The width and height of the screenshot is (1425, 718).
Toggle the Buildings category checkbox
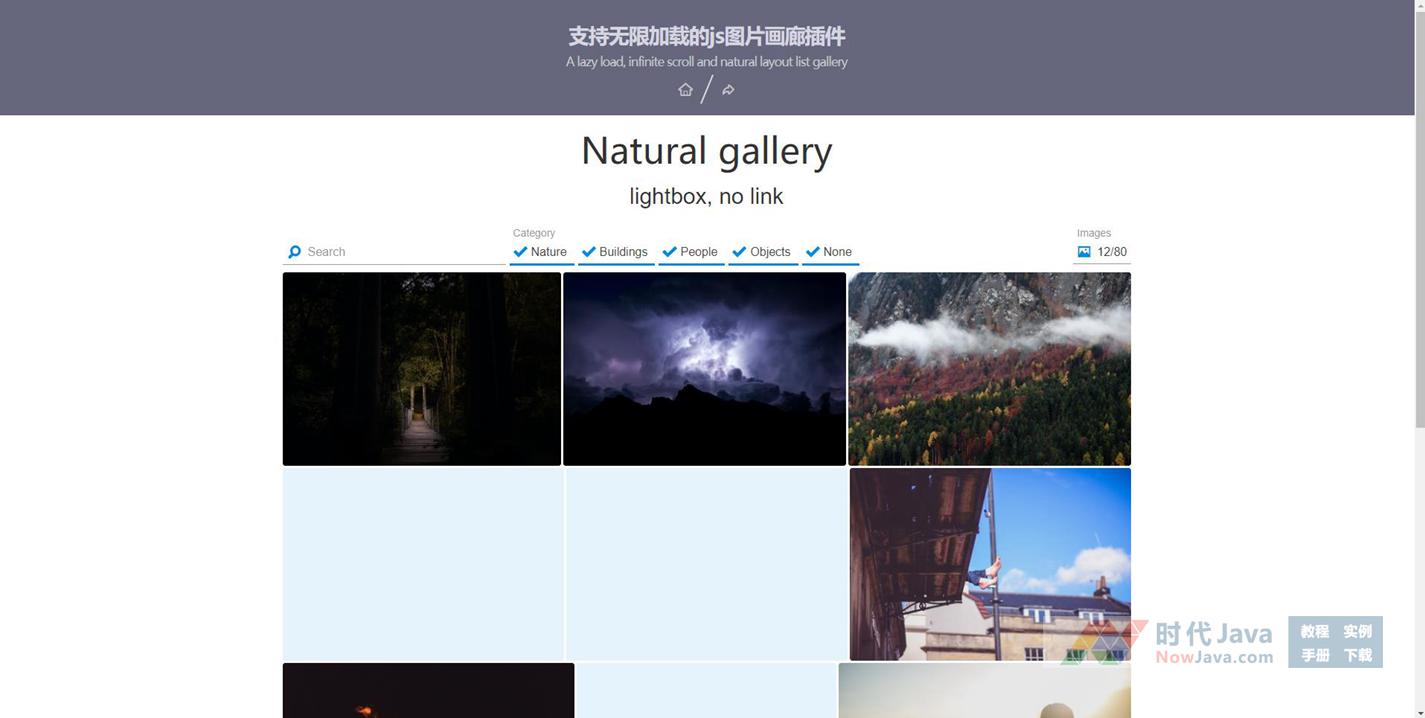615,252
